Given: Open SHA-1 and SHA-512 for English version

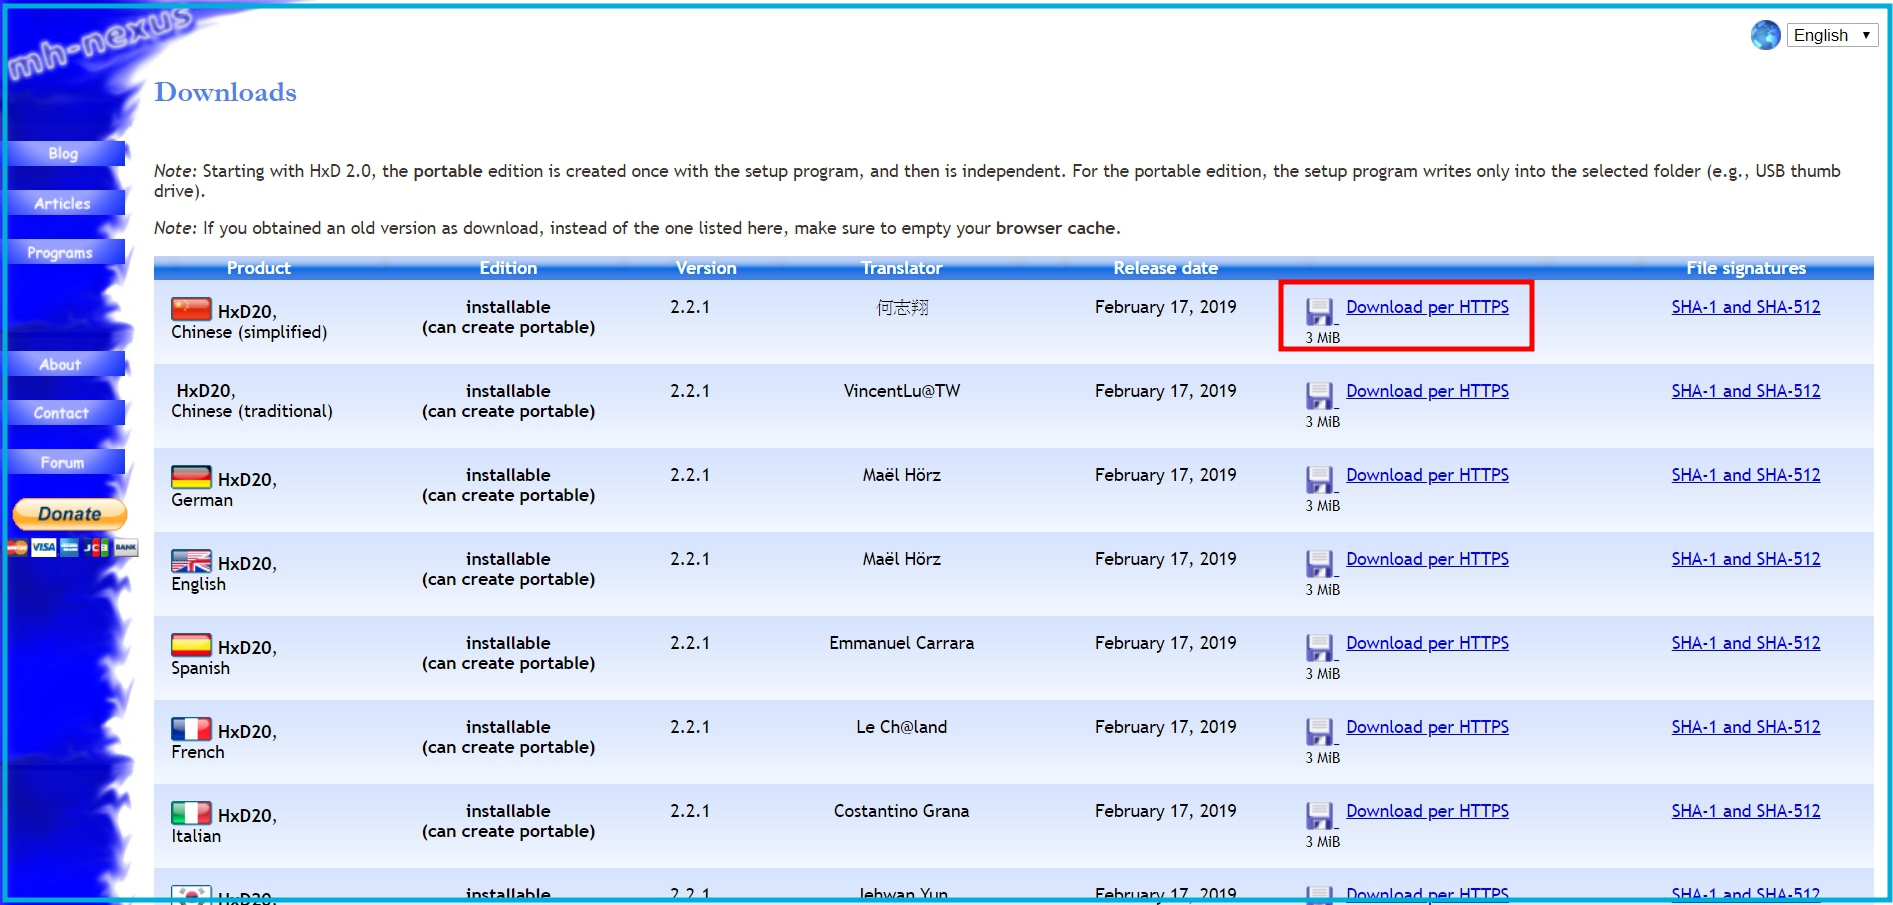Looking at the screenshot, I should pyautogui.click(x=1746, y=559).
